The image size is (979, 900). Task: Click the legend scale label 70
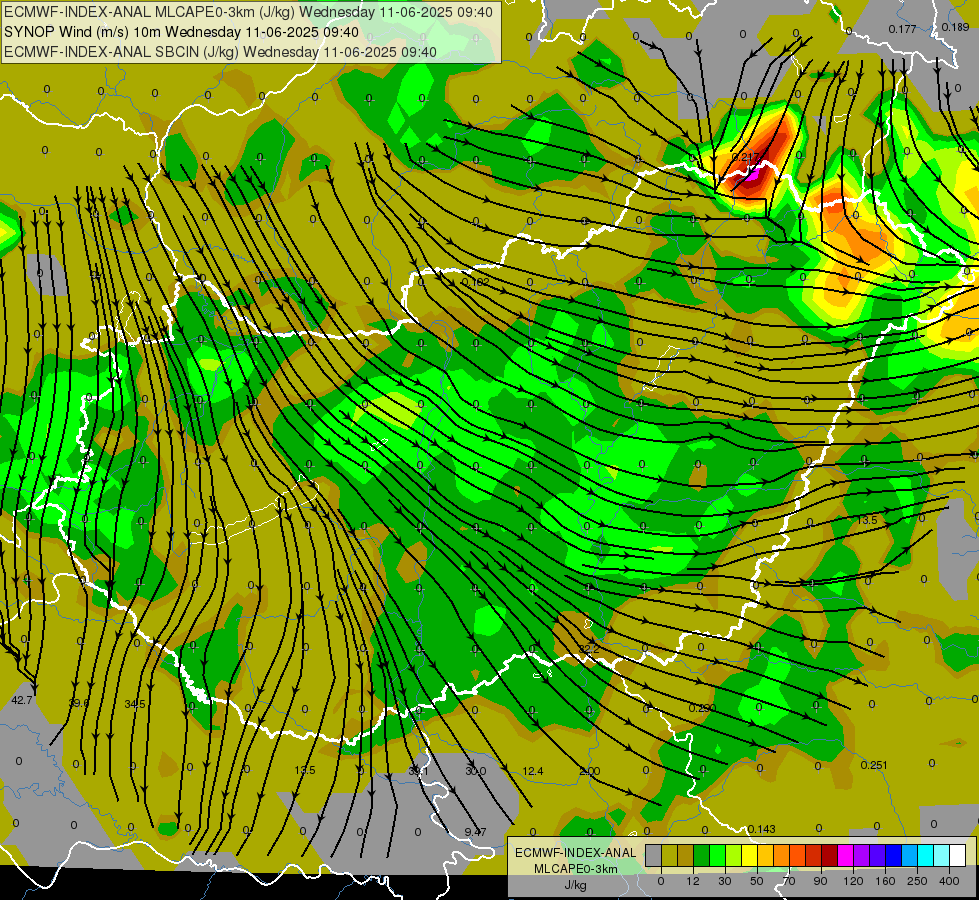[789, 881]
